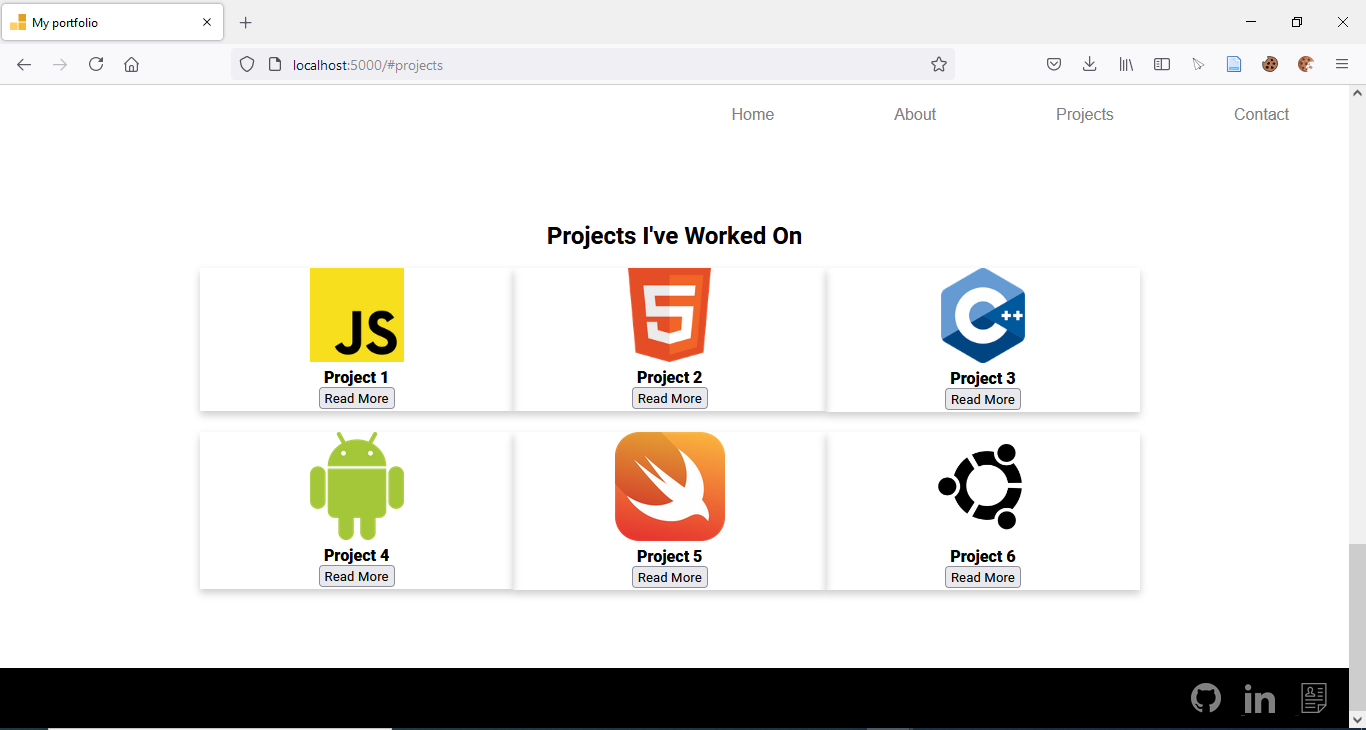The width and height of the screenshot is (1366, 730).
Task: Click the 'Project 1' title text
Action: coord(356,377)
